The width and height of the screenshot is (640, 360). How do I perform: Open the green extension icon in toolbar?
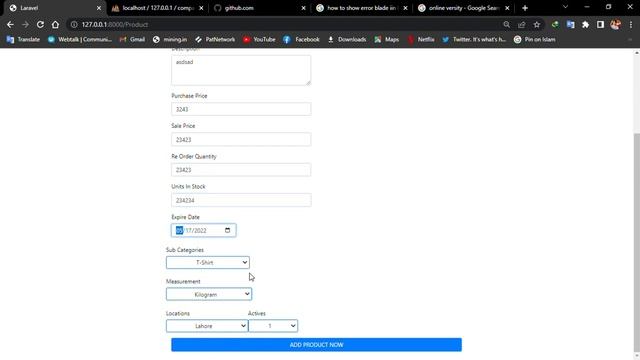(x=555, y=24)
